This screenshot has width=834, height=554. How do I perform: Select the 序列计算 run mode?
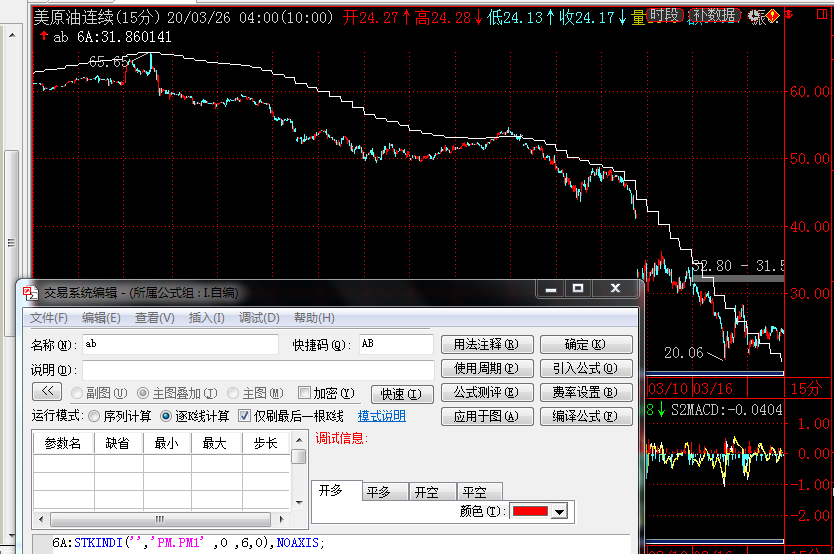(95, 416)
